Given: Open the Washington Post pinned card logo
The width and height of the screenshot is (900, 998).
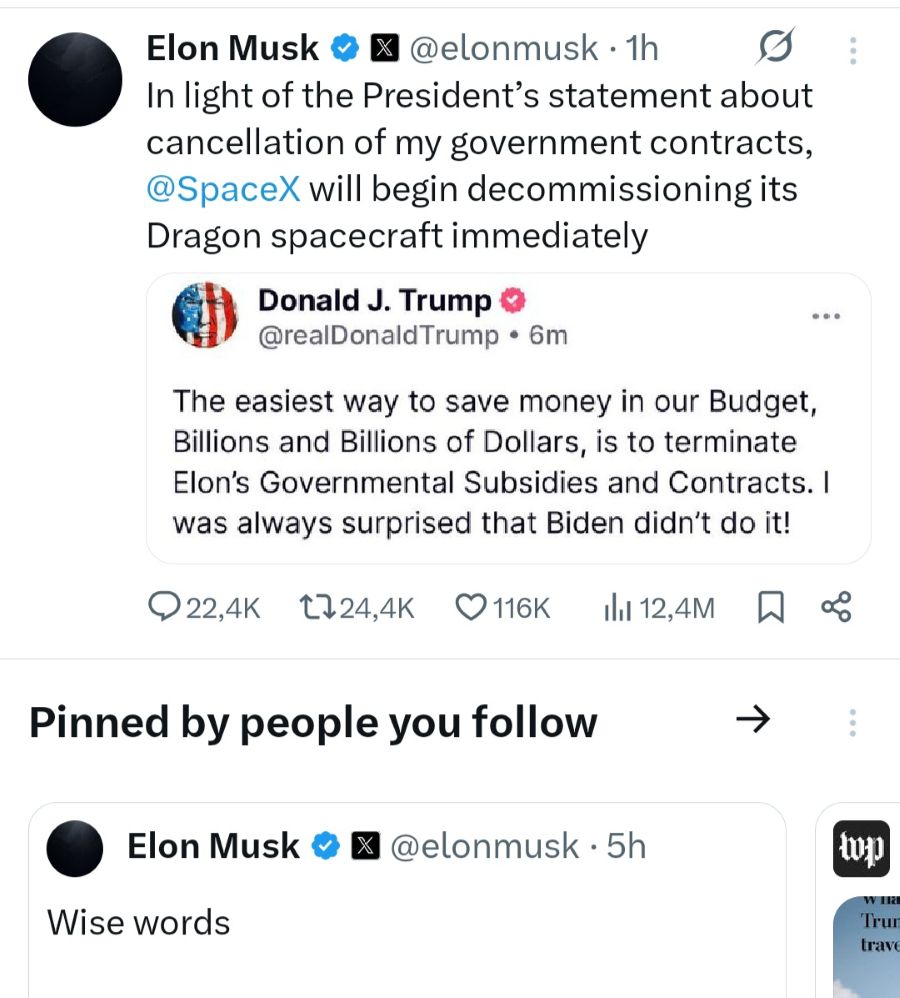Looking at the screenshot, I should (860, 848).
